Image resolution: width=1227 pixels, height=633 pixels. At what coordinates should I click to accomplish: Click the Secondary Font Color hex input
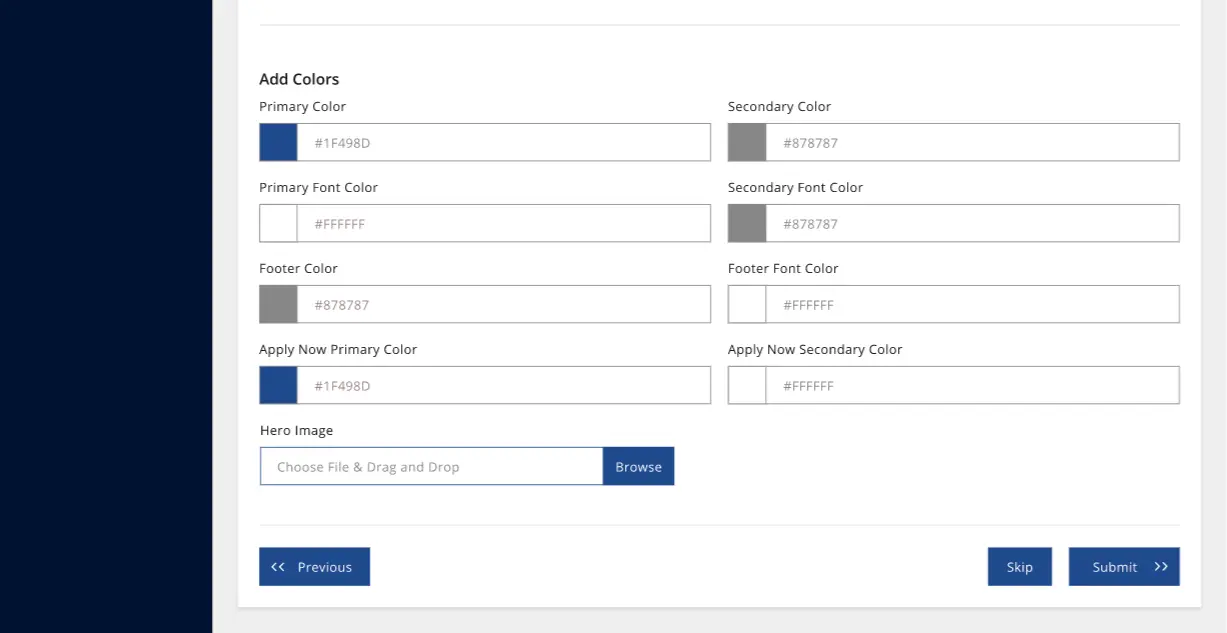[973, 223]
